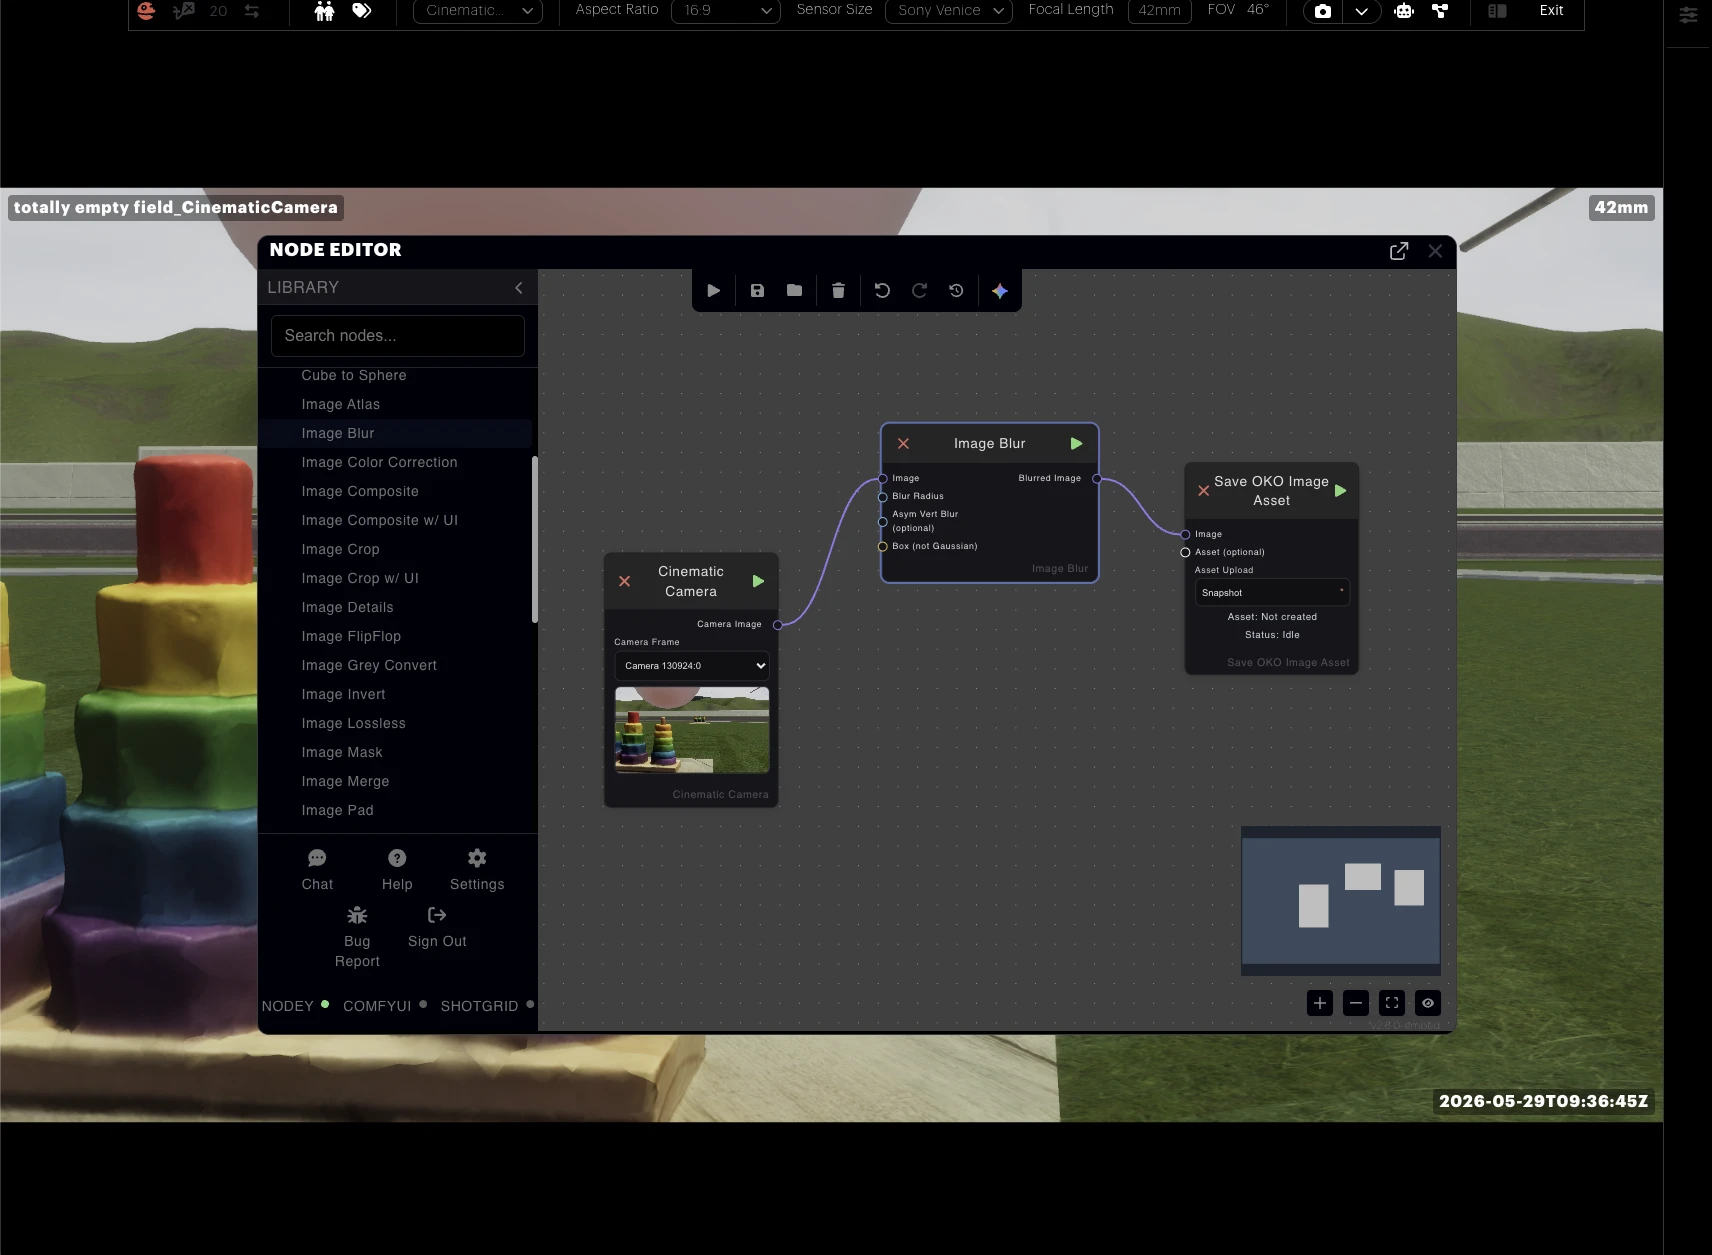The height and width of the screenshot is (1255, 1712).
Task: Exit the camera view
Action: coord(1551,10)
